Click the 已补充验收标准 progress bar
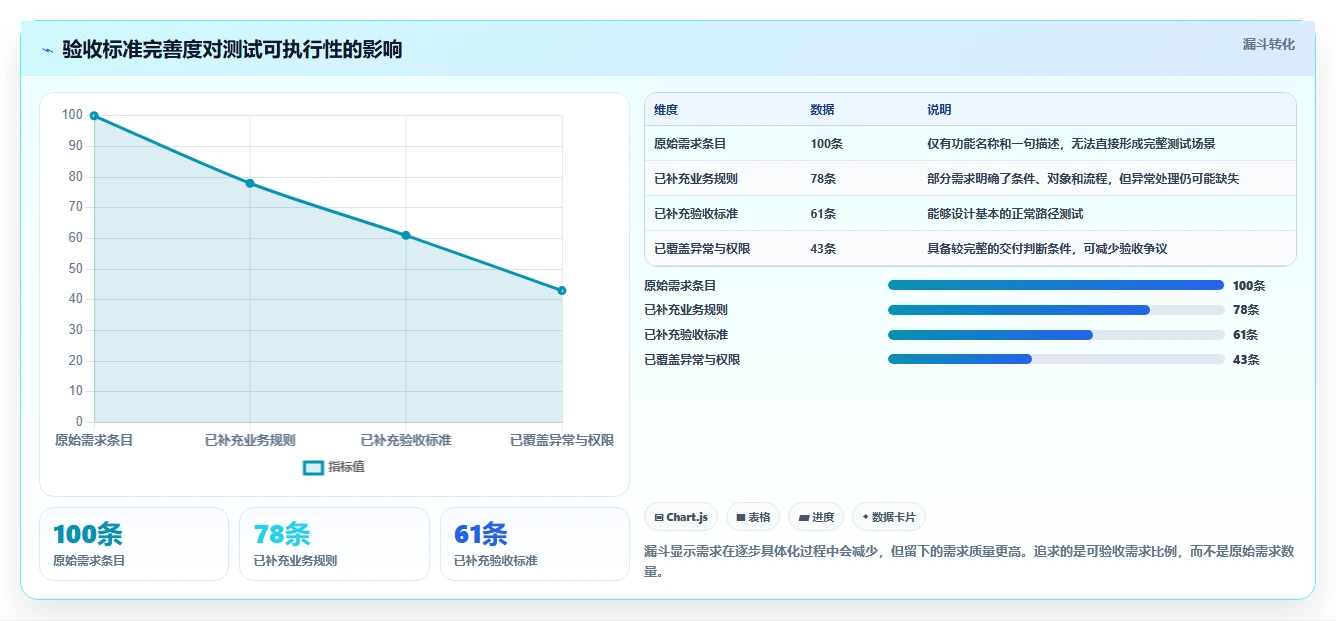The image size is (1336, 621). point(1056,335)
